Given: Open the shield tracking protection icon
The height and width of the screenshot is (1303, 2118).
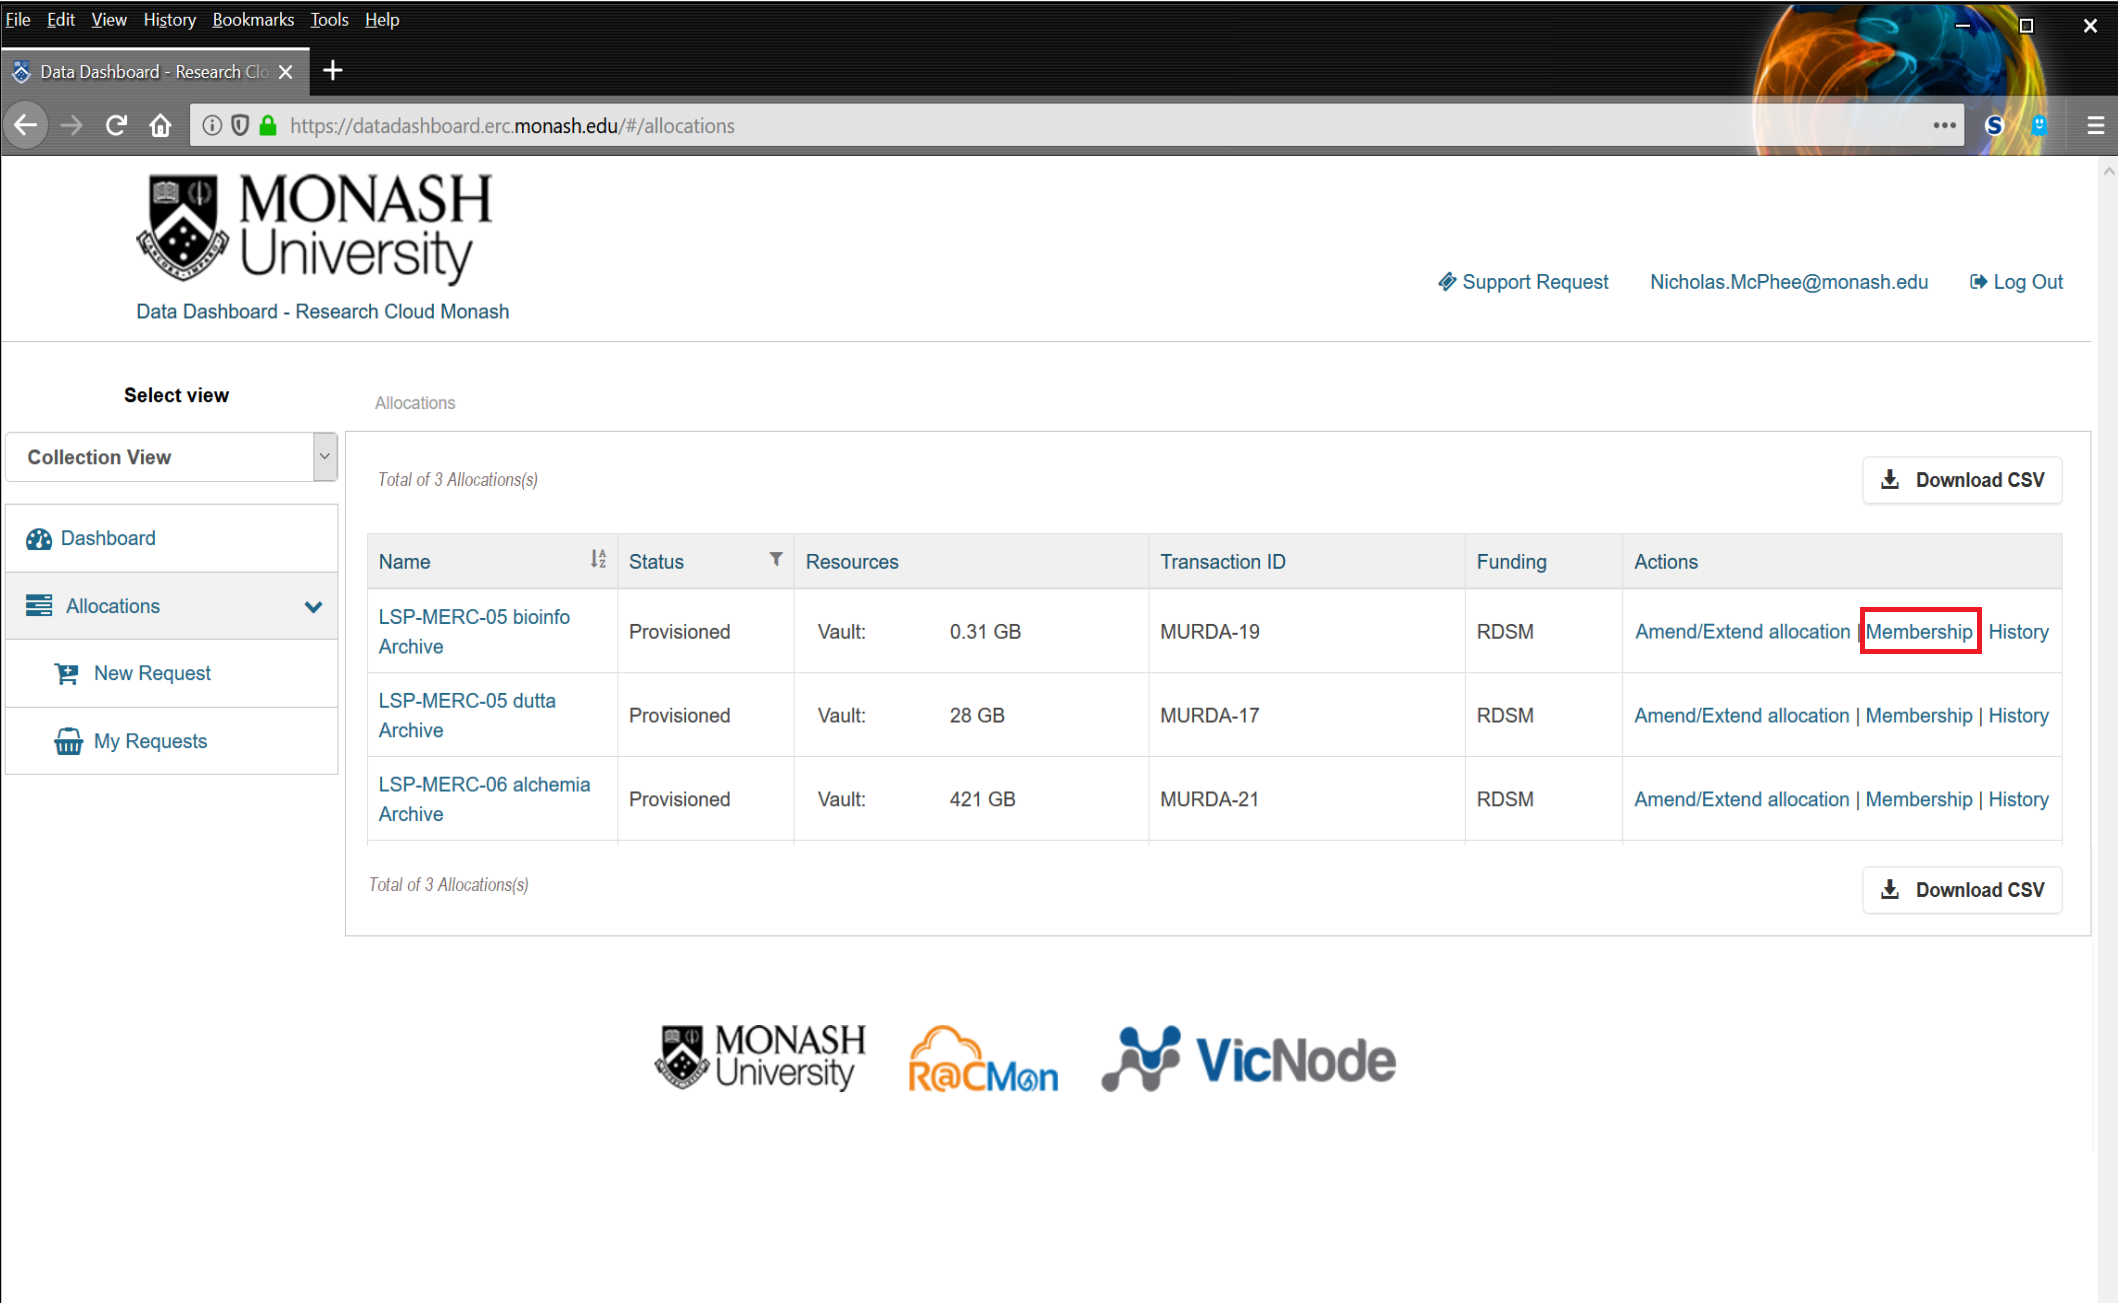Looking at the screenshot, I should [240, 126].
